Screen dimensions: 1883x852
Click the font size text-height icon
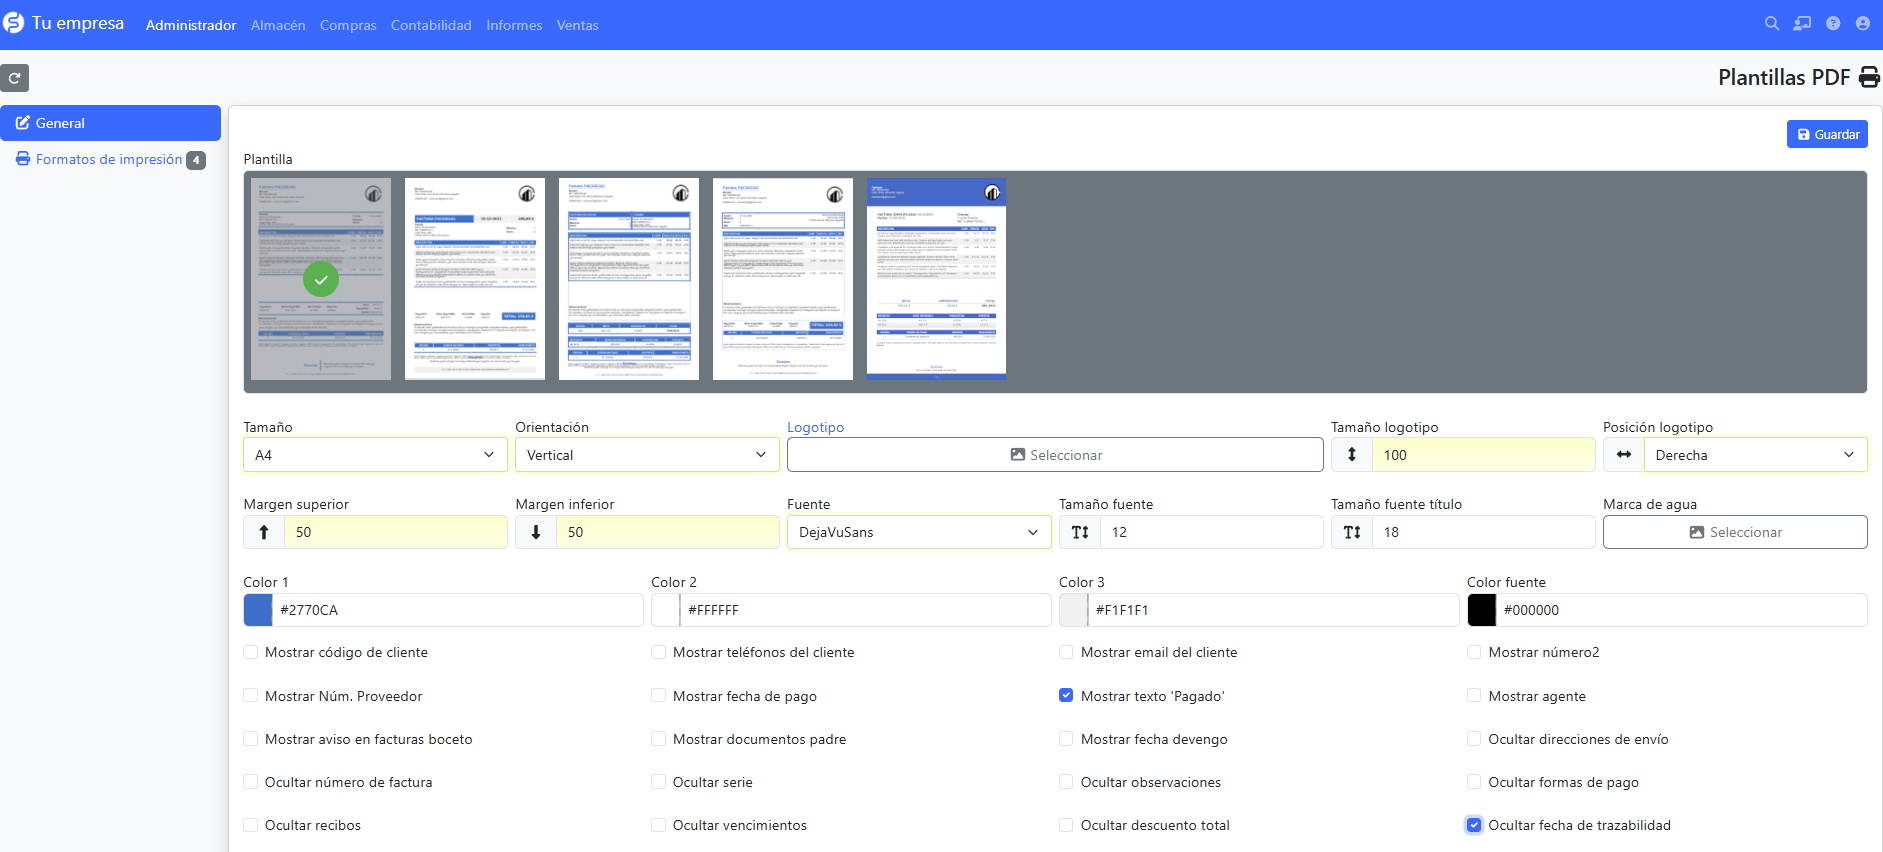point(1080,532)
